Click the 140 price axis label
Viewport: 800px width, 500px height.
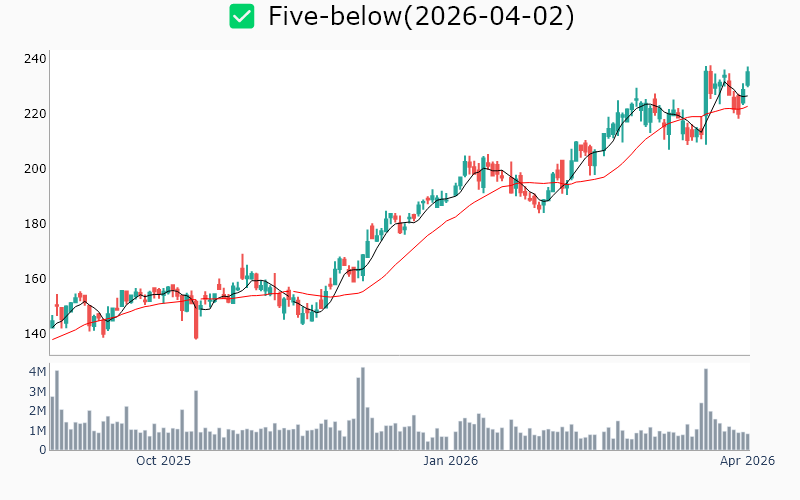click(x=36, y=334)
